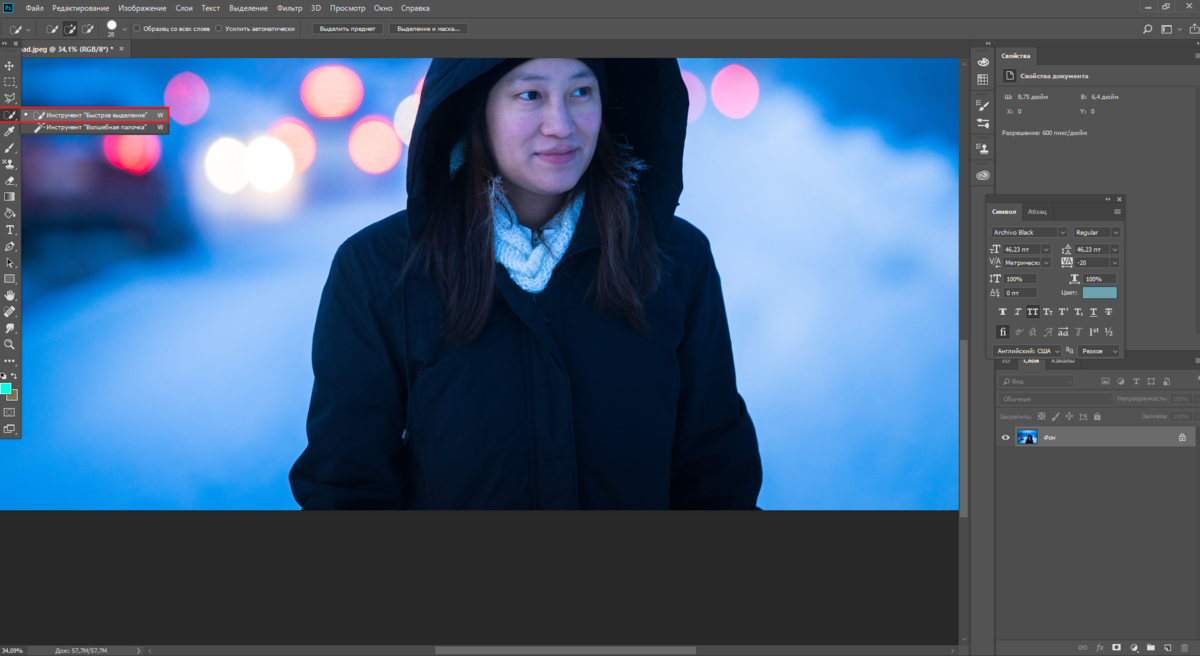Select the Hand tool

pyautogui.click(x=10, y=295)
